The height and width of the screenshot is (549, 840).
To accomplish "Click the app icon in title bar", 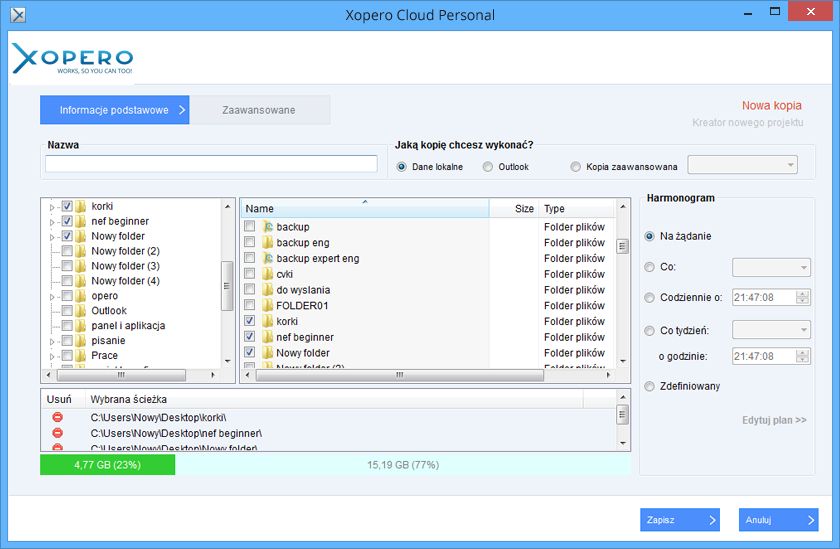I will [18, 14].
